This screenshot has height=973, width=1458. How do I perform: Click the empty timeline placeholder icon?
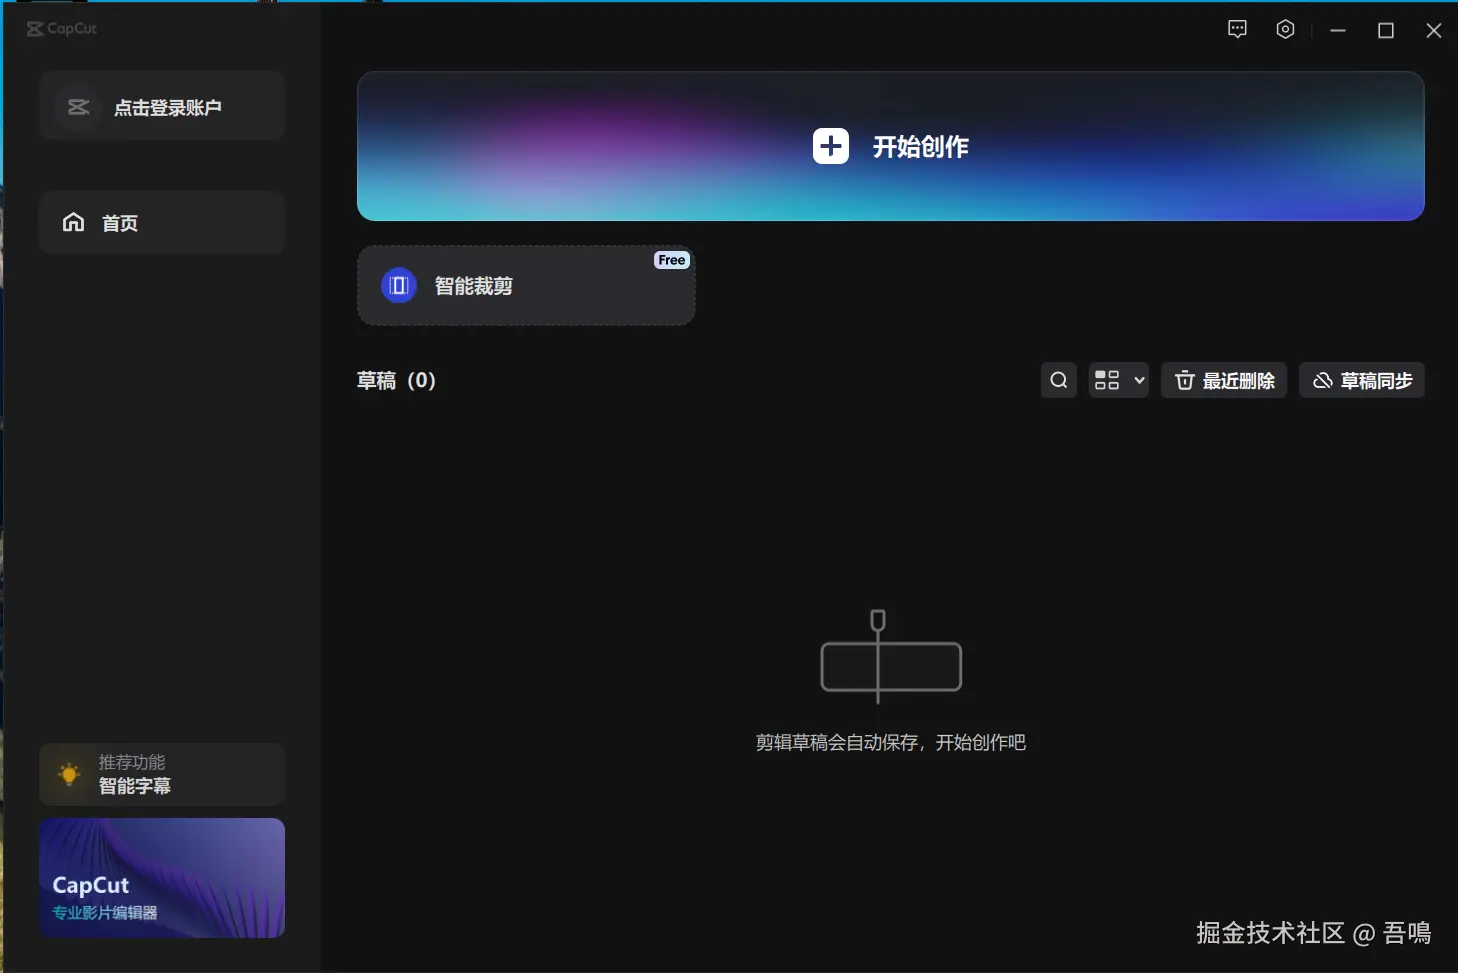(x=891, y=656)
